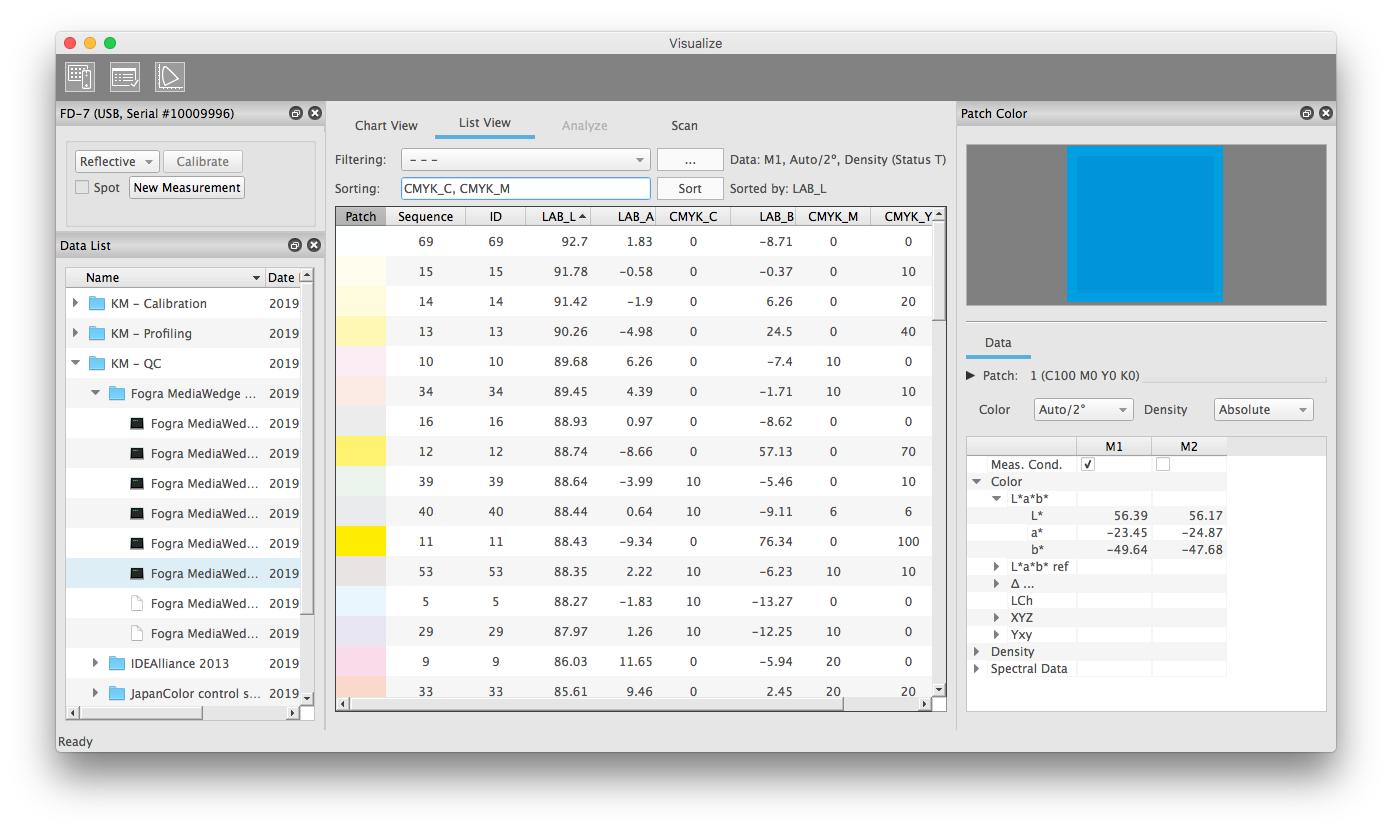
Task: Check the M2 measurement condition checkbox
Action: coord(1163,465)
